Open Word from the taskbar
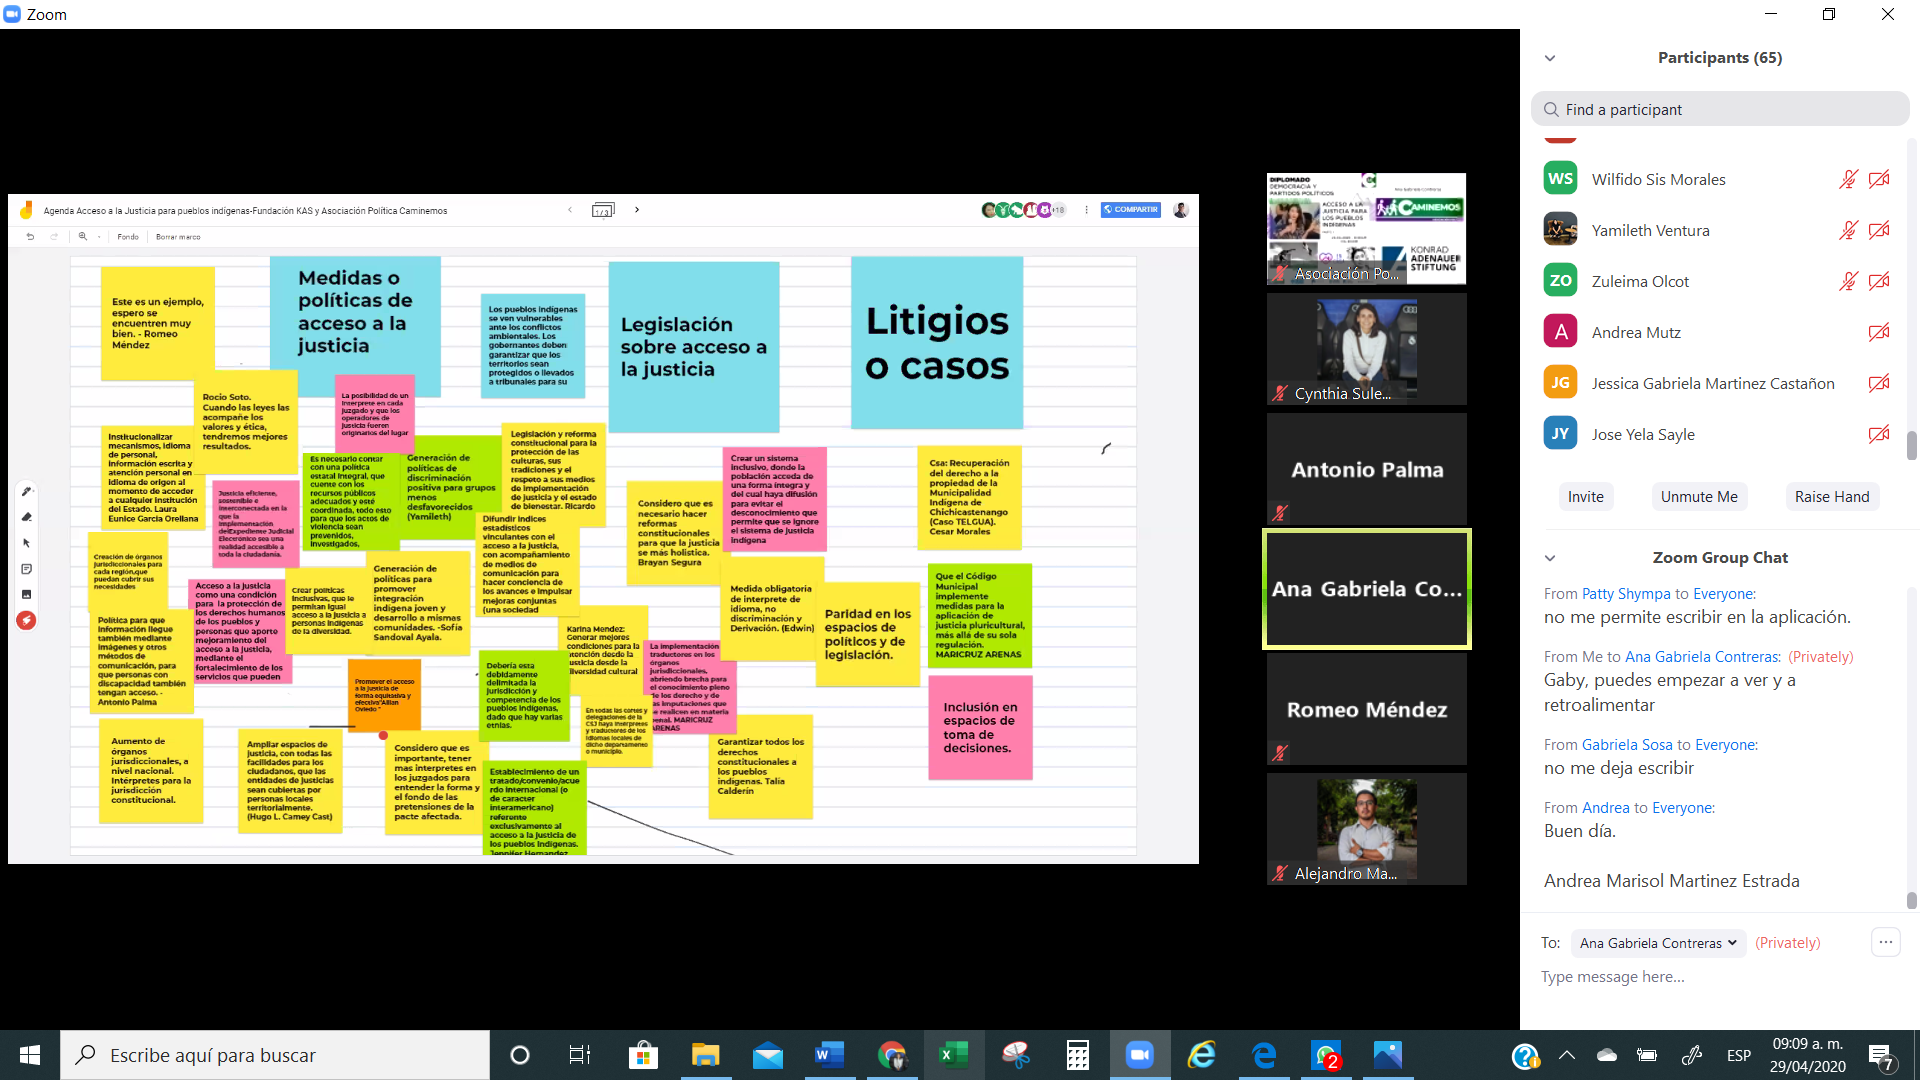This screenshot has height=1080, width=1920. 829,1055
